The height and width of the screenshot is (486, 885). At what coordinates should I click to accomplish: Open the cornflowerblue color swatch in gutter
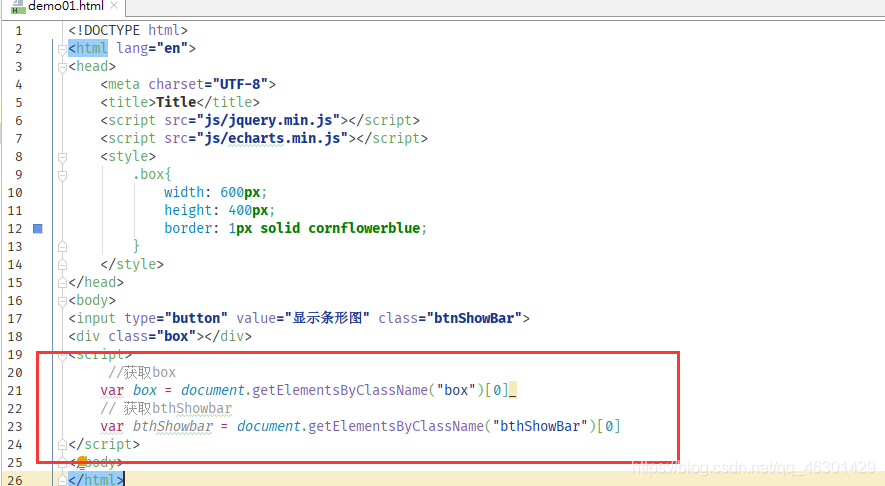(38, 229)
